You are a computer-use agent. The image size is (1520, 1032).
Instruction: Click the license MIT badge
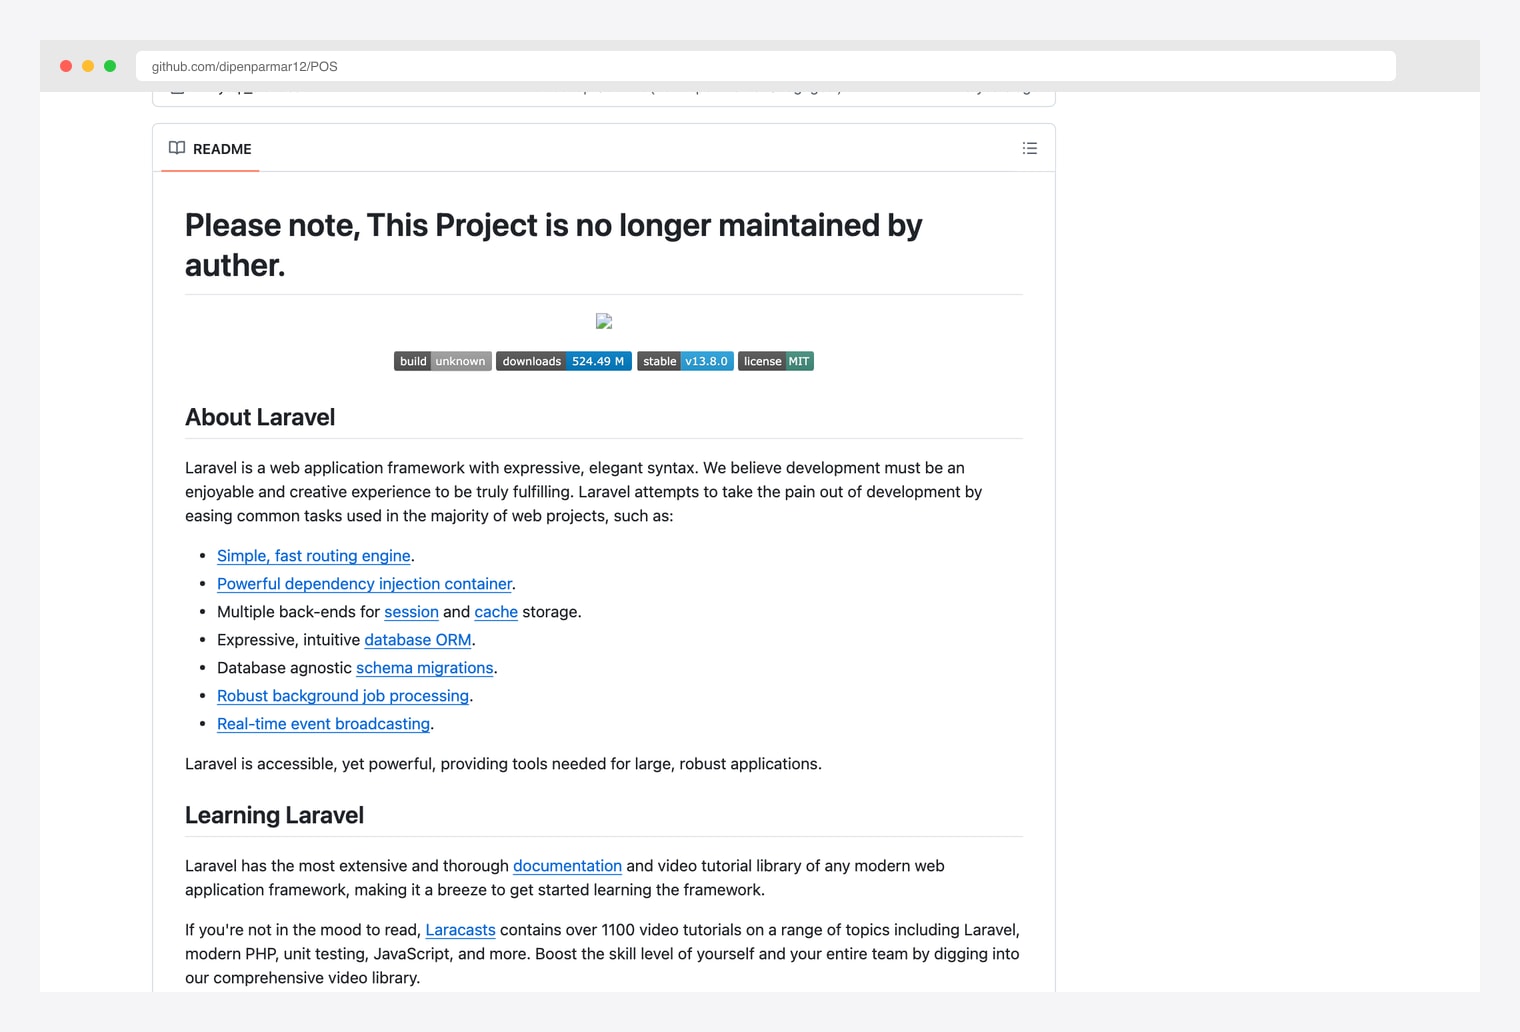pos(776,361)
